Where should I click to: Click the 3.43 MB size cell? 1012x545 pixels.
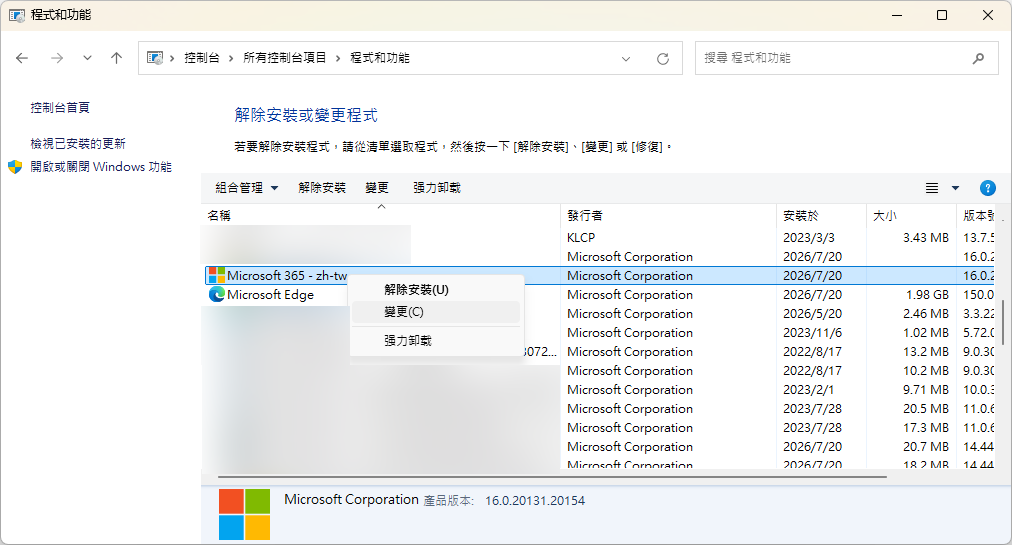[x=926, y=238]
